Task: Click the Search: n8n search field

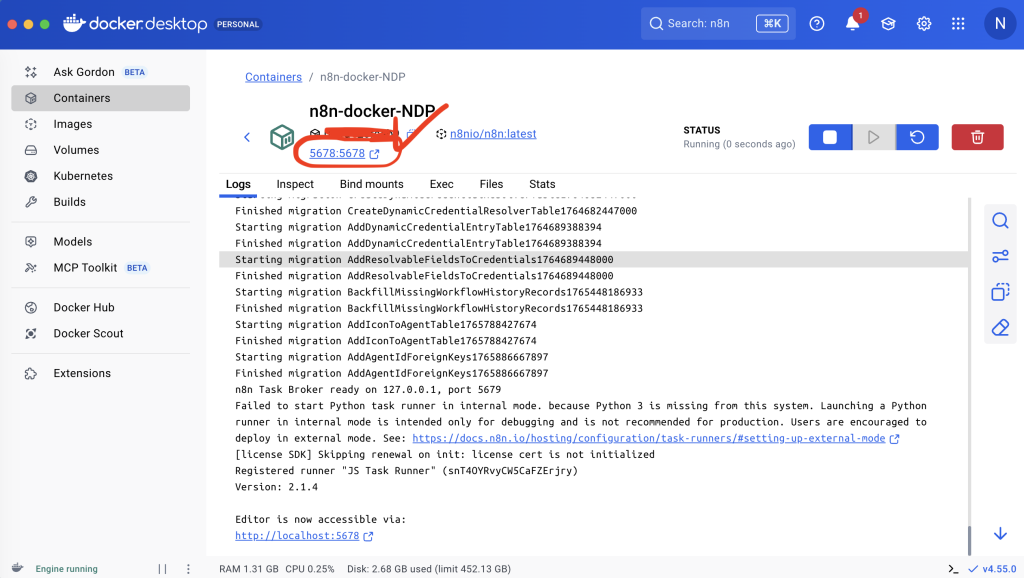Action: (700, 23)
